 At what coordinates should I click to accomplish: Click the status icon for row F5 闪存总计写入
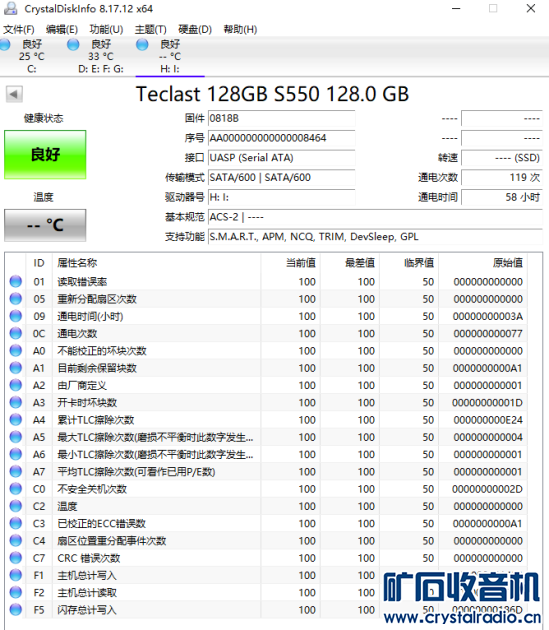pyautogui.click(x=16, y=610)
